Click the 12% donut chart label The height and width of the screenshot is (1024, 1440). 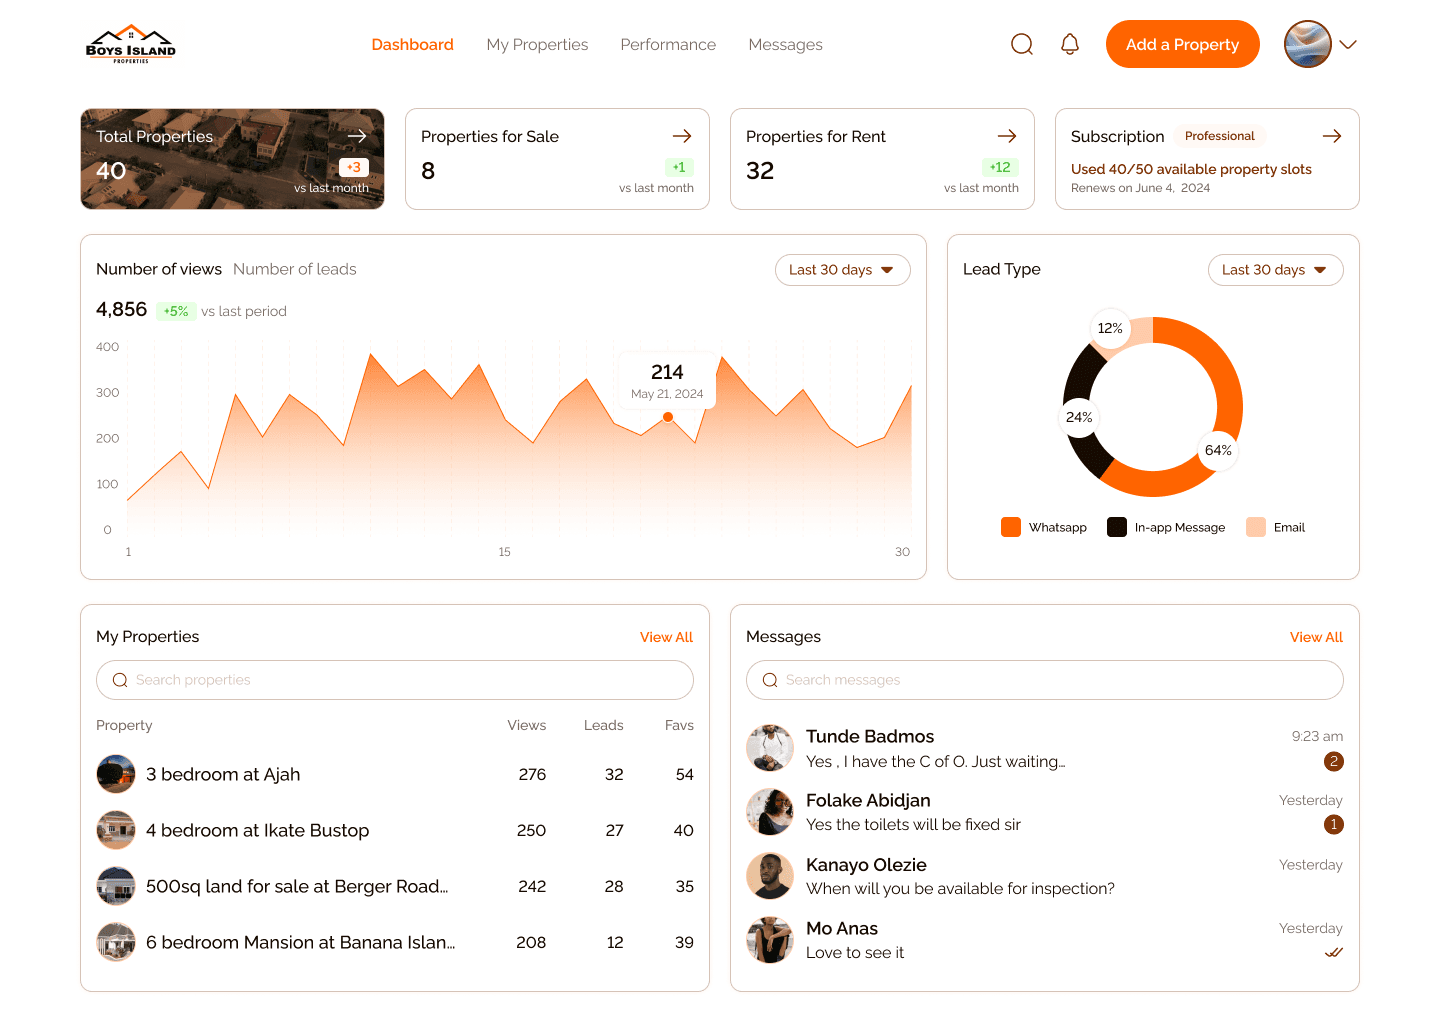1110,328
